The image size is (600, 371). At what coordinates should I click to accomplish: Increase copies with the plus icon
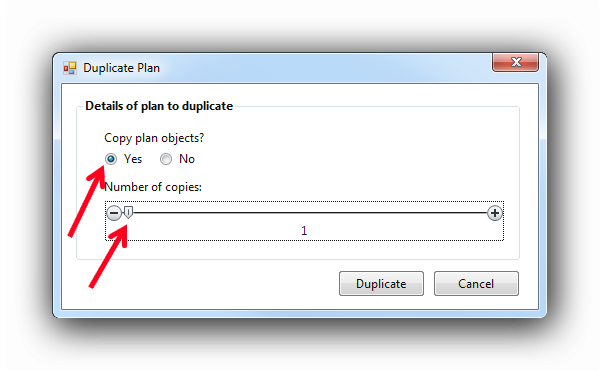[x=494, y=213]
